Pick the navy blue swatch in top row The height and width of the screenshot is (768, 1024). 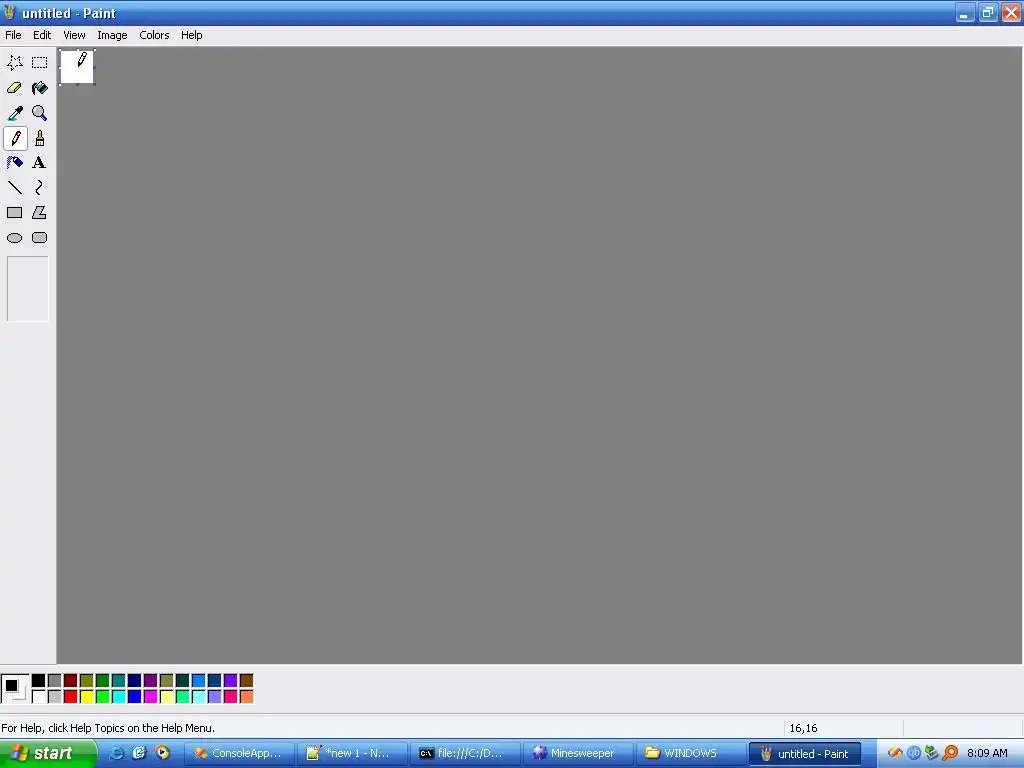135,681
